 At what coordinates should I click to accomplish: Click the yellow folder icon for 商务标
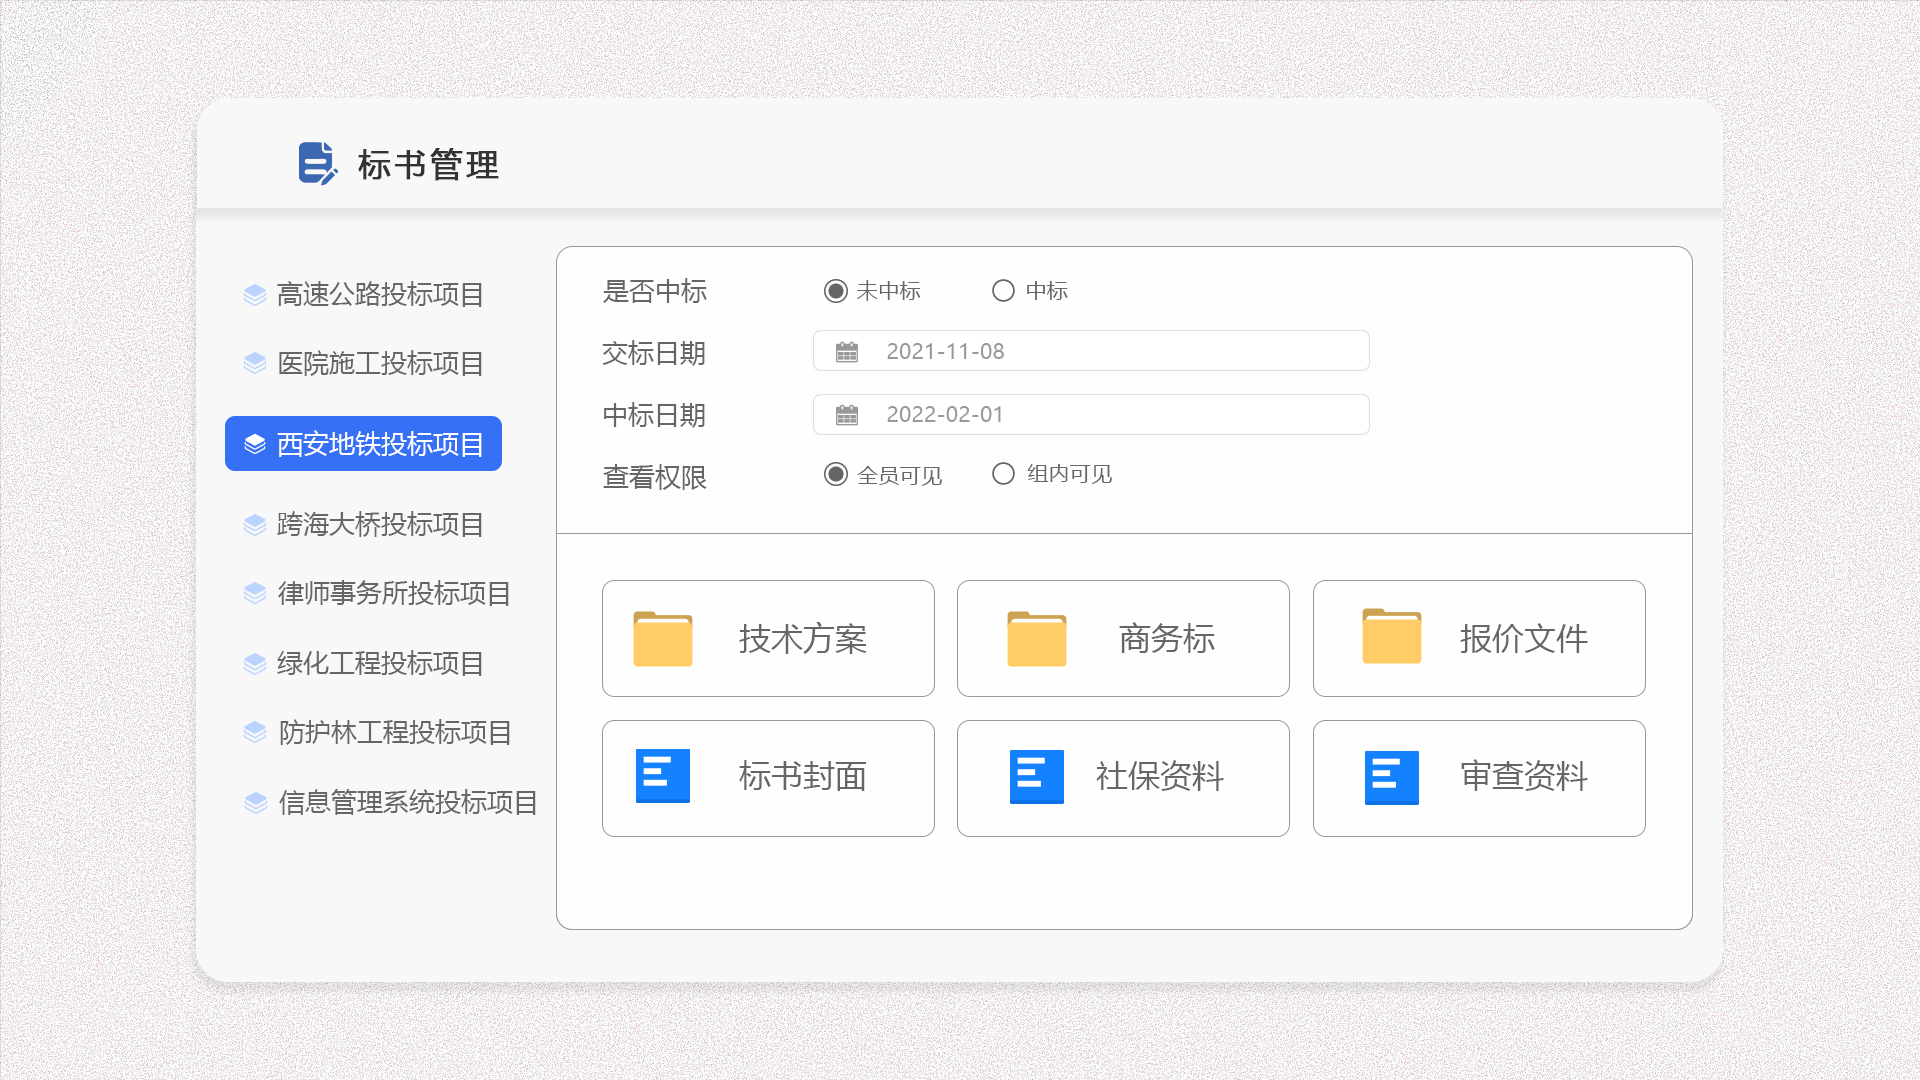(x=1036, y=639)
